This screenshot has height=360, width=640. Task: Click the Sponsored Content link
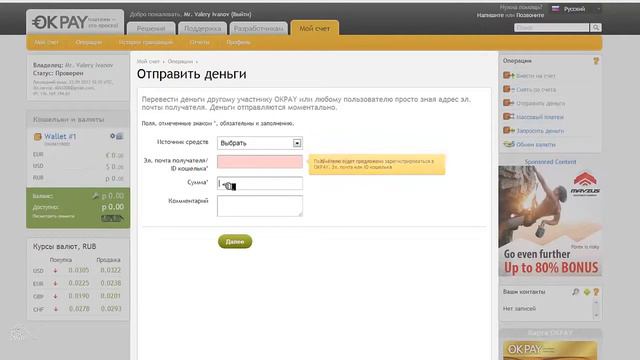(x=550, y=162)
